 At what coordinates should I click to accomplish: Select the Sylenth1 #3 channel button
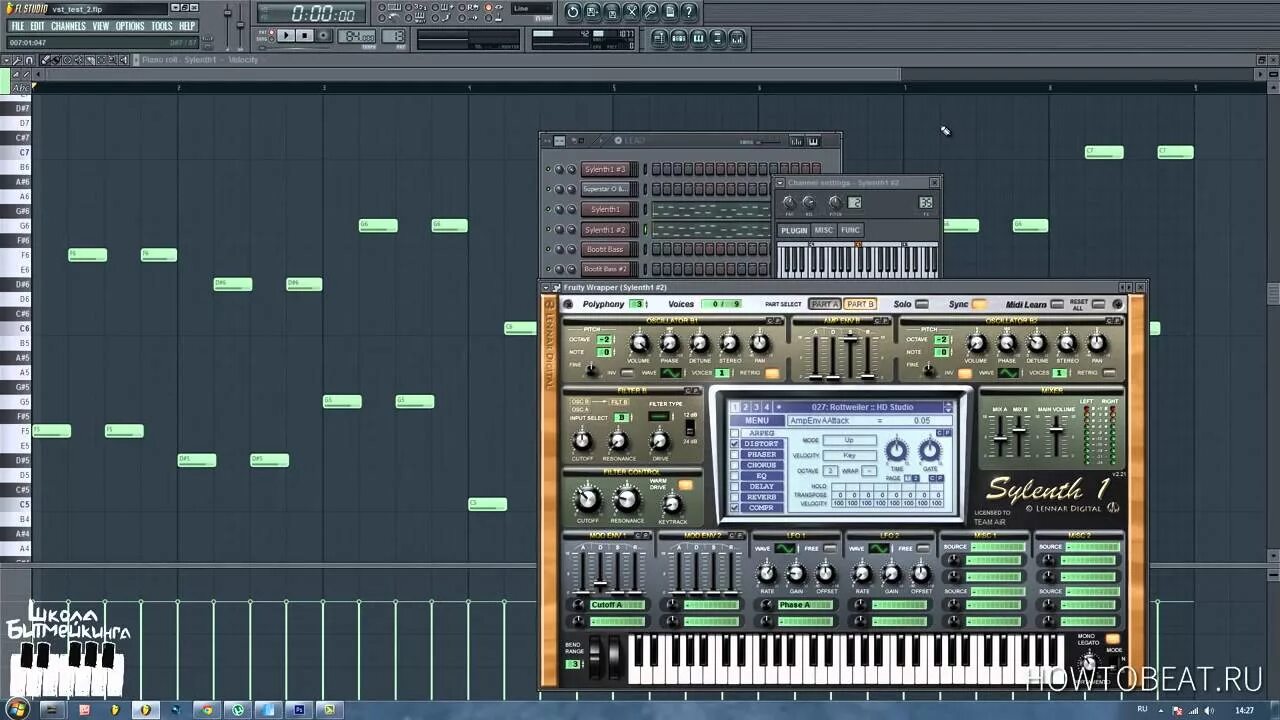point(605,169)
